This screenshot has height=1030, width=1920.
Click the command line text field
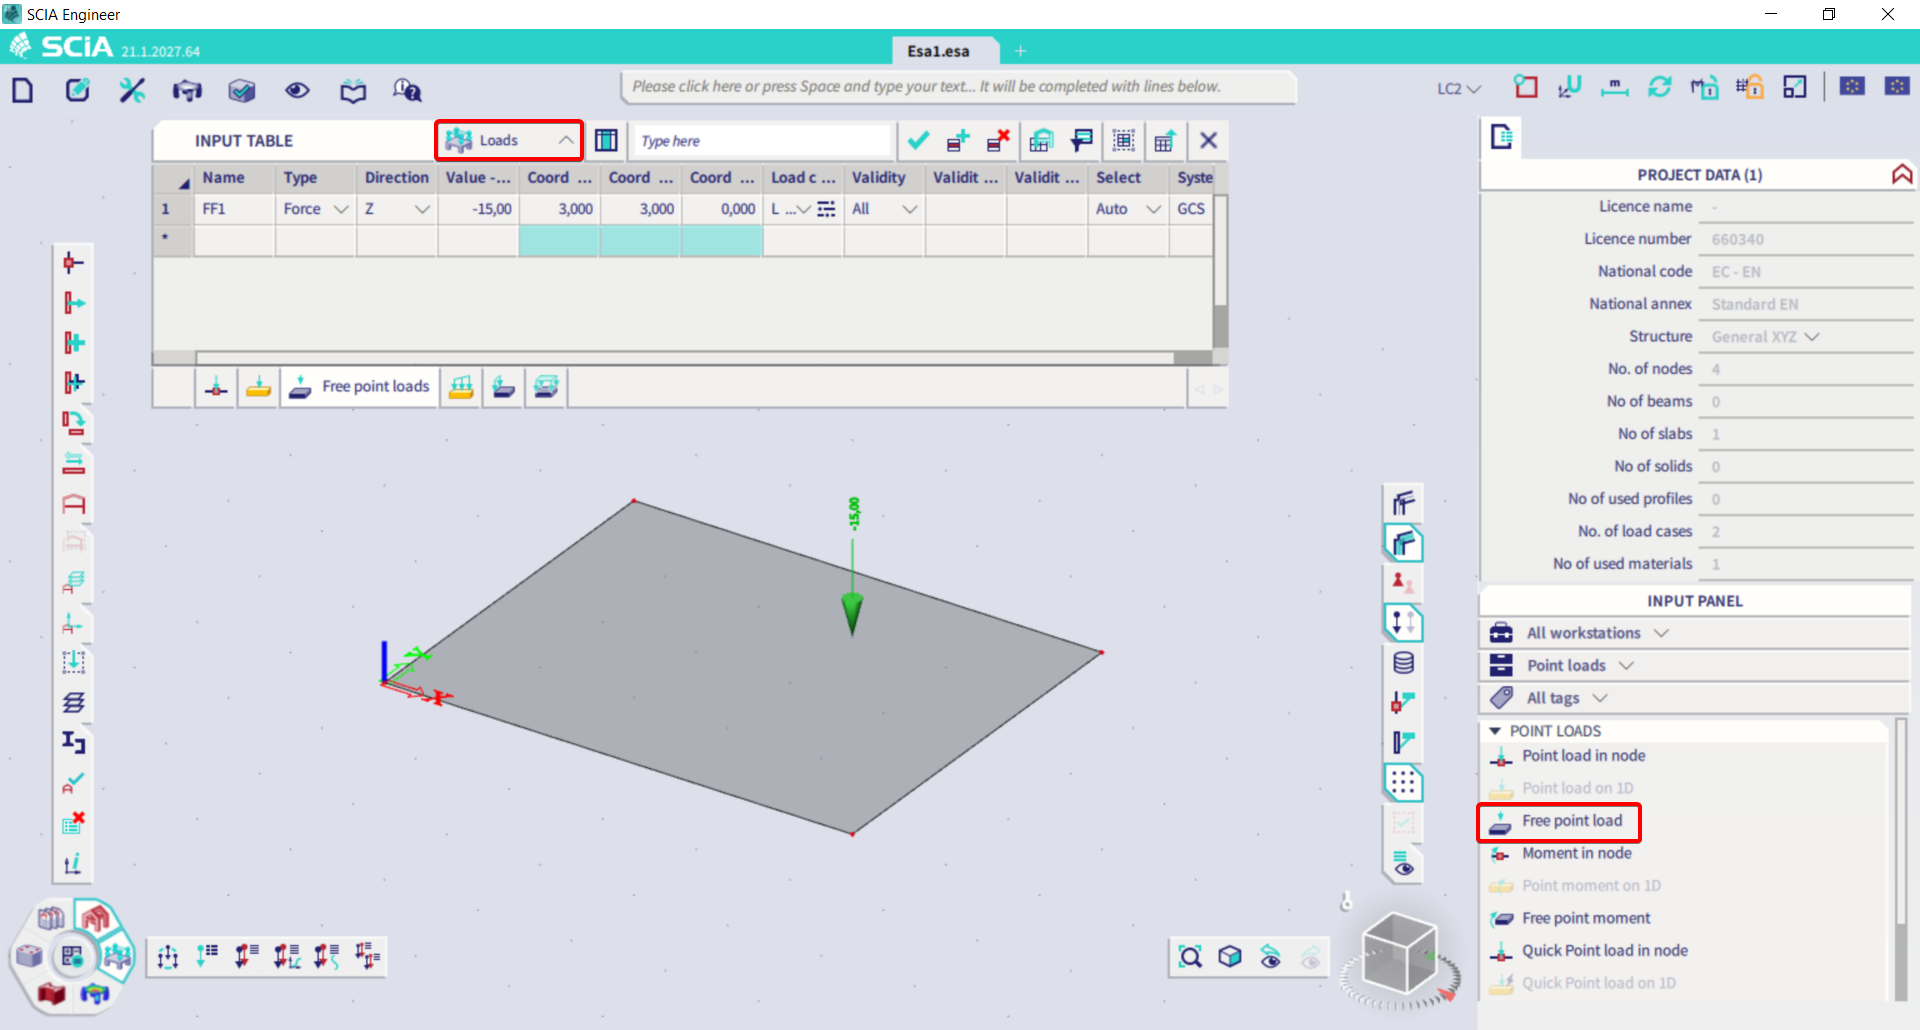coord(958,87)
